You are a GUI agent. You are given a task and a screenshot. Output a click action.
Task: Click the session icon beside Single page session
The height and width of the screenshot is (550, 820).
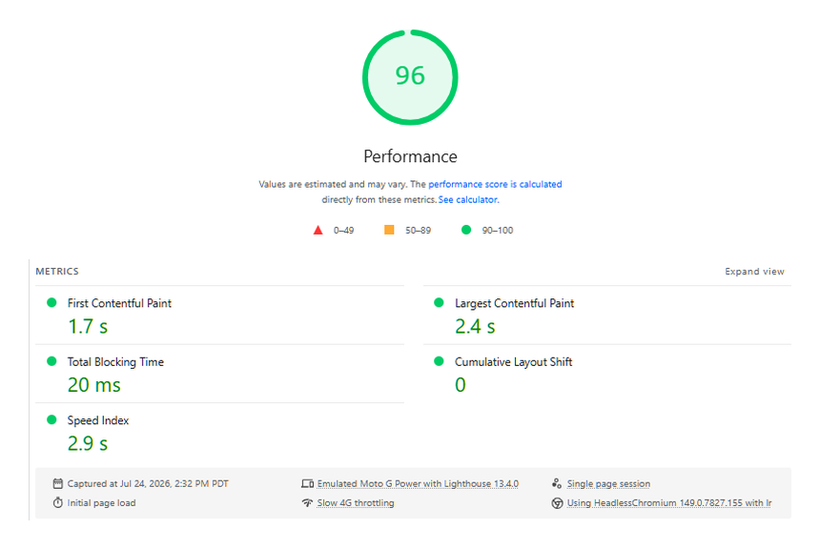click(557, 484)
